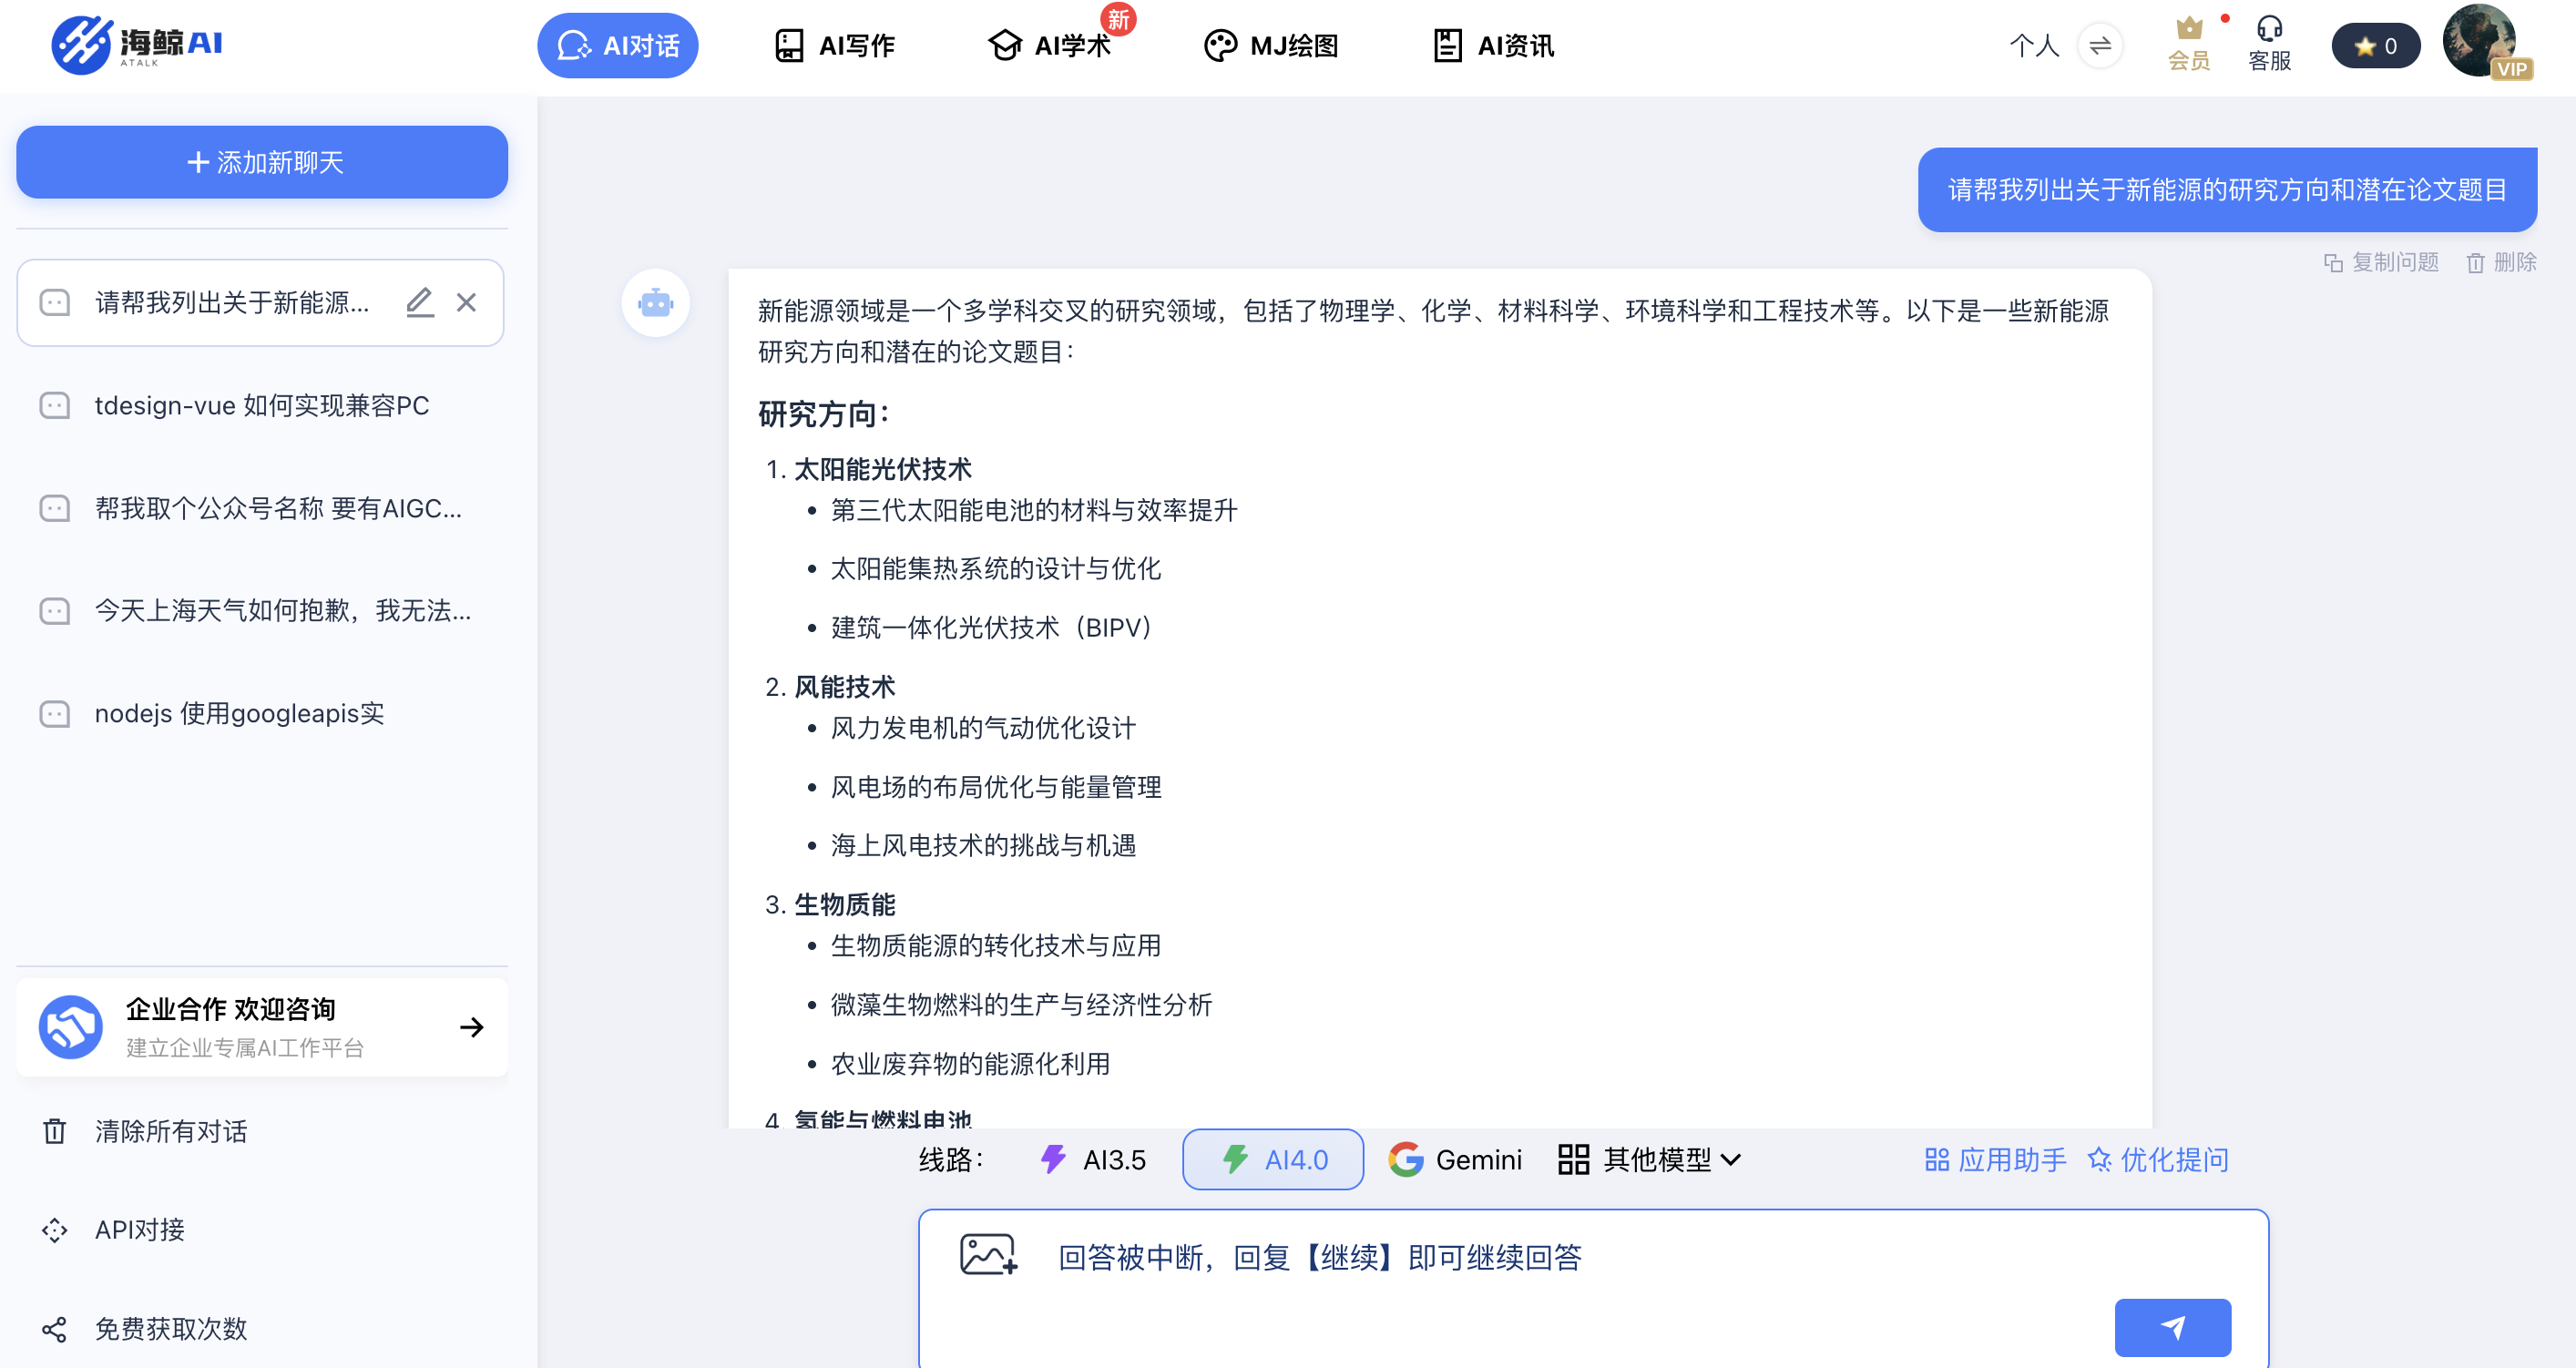Click the account switch arrows icon

(x=2100, y=45)
